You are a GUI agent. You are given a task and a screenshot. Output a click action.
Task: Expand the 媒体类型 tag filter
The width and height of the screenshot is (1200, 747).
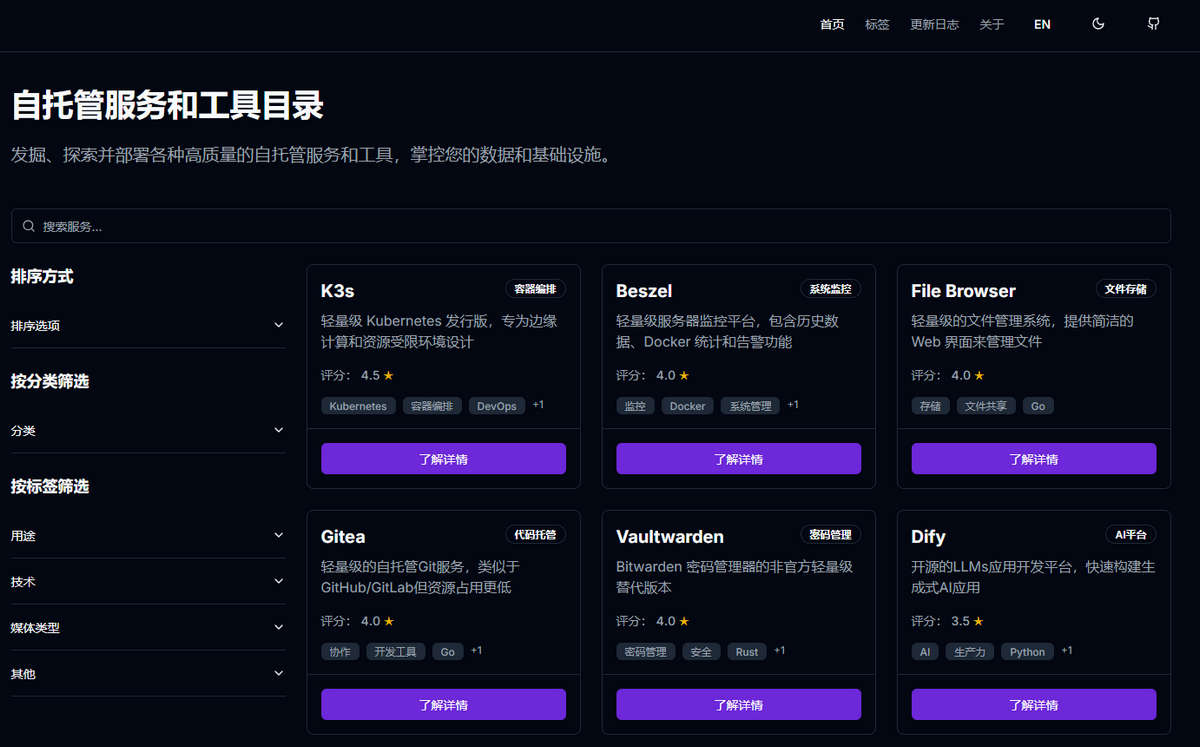[148, 627]
